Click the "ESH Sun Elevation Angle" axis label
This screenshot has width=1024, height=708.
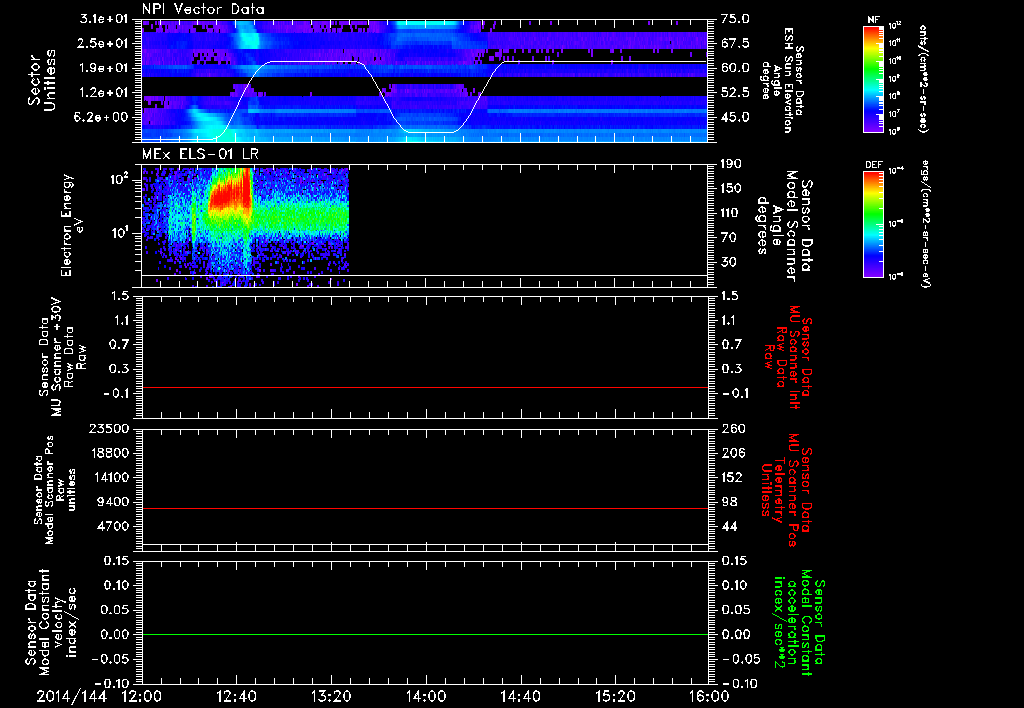pos(782,80)
